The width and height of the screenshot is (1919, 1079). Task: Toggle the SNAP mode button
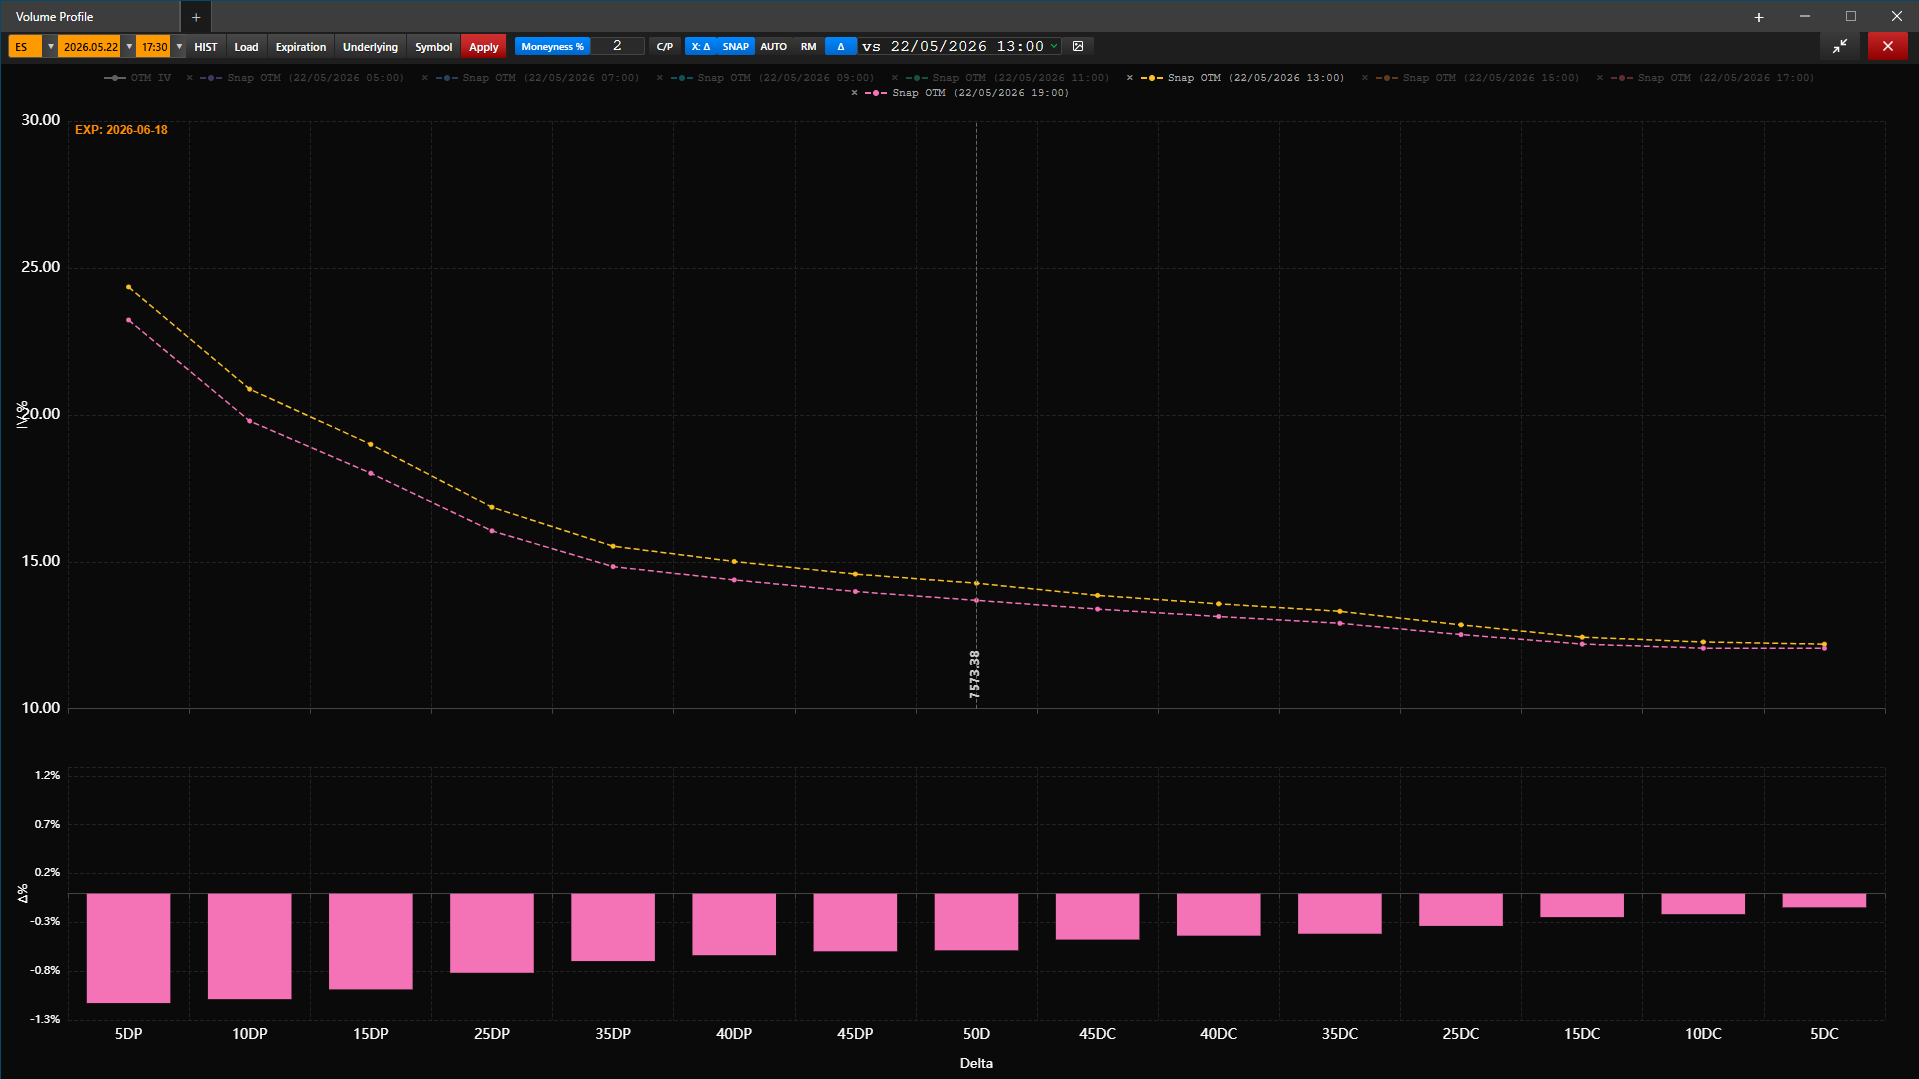736,47
